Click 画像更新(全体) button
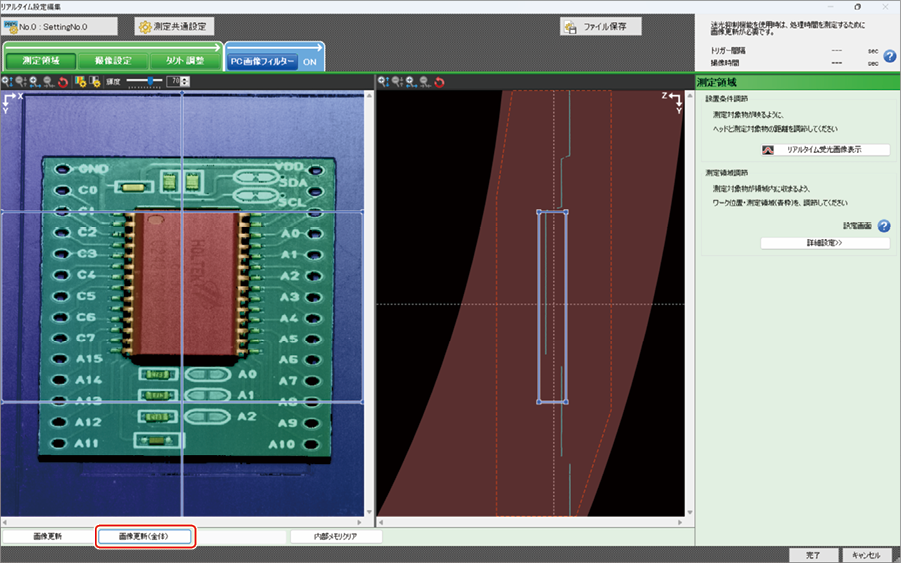The image size is (901, 563). pos(144,536)
